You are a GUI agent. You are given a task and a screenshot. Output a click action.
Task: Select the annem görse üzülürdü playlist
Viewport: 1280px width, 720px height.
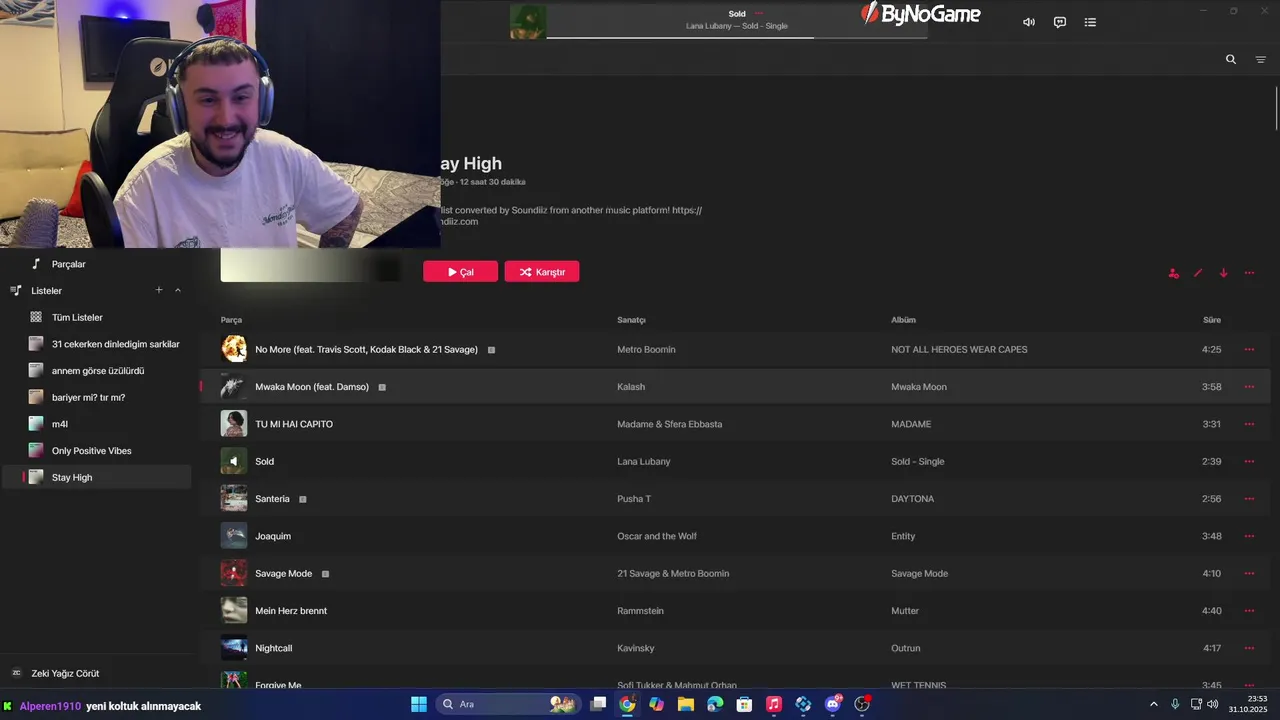(98, 371)
